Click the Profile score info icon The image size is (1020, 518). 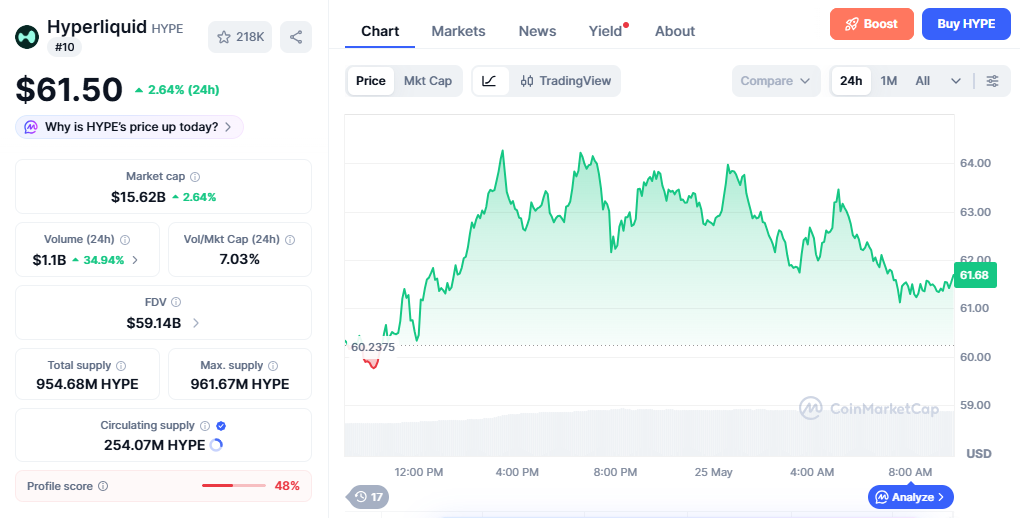coord(103,486)
